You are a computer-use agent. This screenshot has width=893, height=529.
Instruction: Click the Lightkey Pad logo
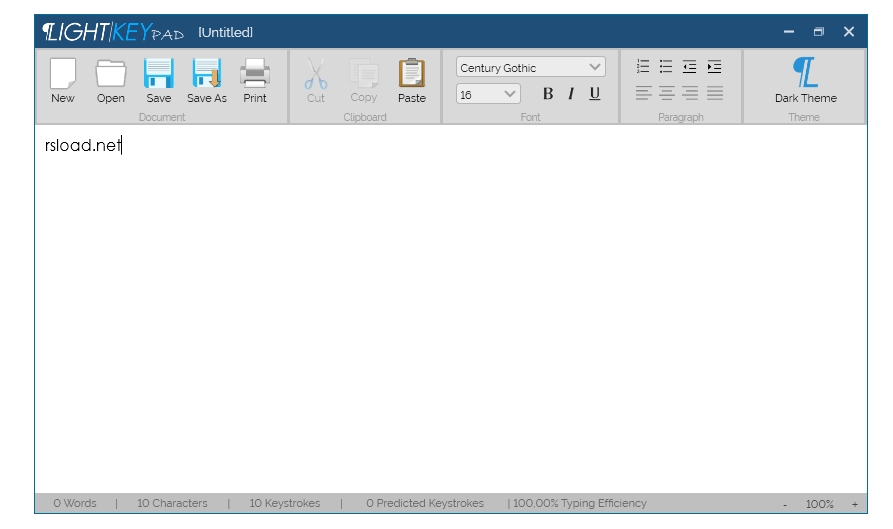tap(113, 32)
